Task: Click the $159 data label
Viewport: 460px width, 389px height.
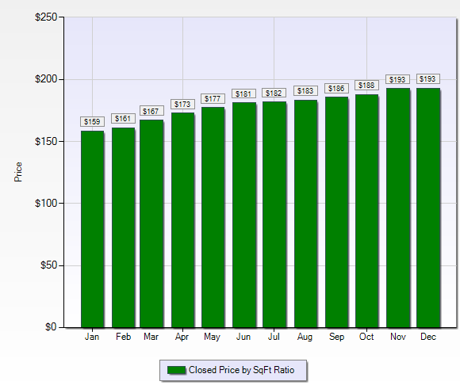Action: pos(92,122)
